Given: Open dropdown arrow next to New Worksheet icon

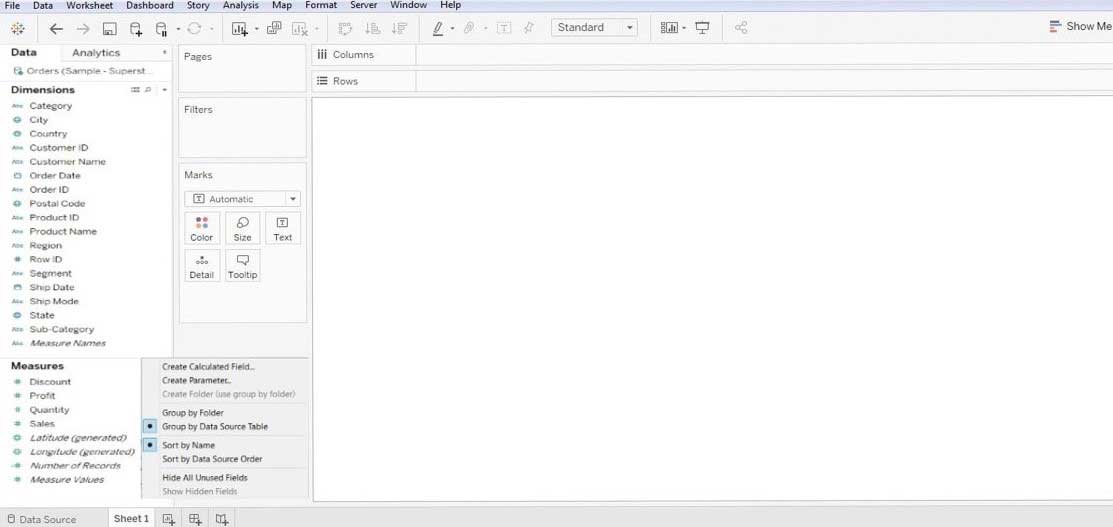Looking at the screenshot, I should pos(256,29).
